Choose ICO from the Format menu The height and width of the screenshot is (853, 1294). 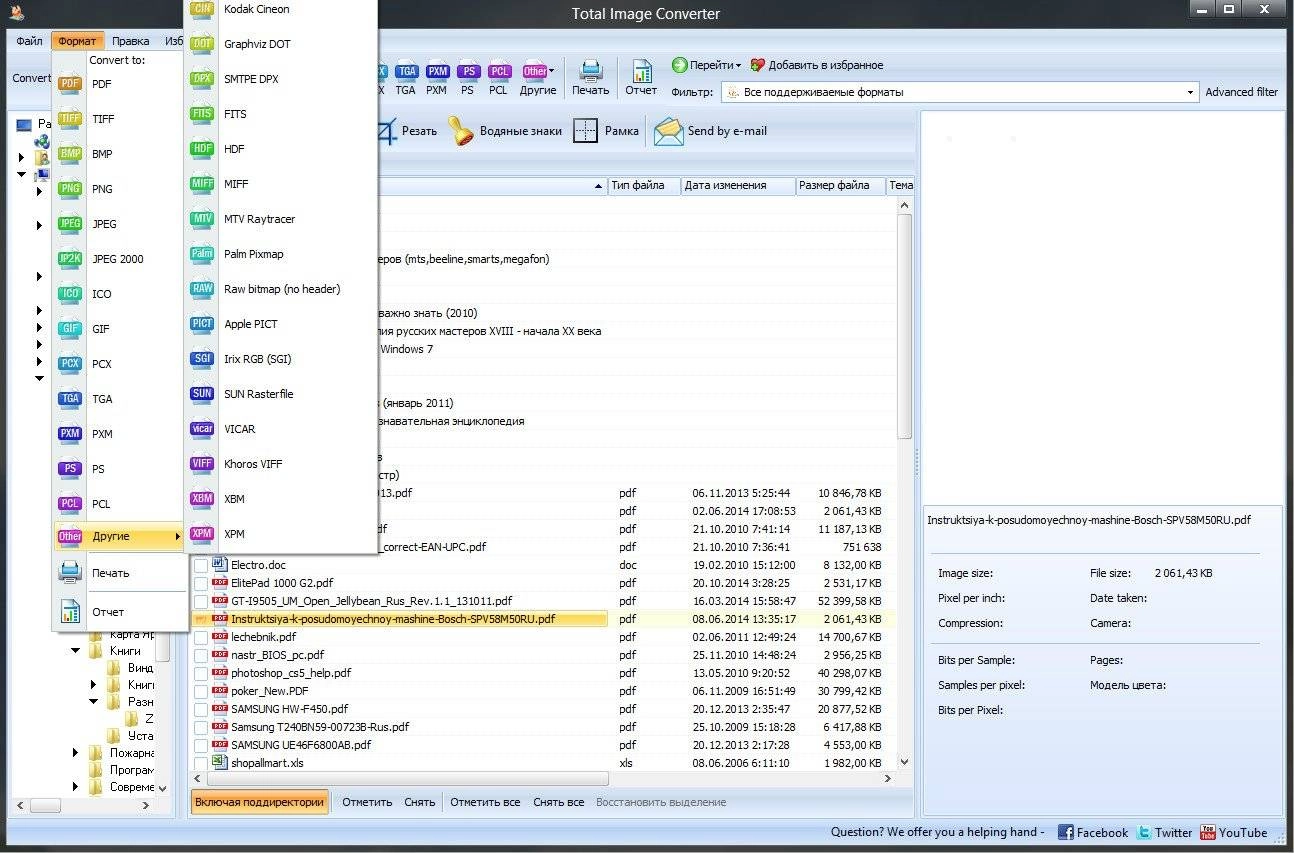tap(119, 294)
